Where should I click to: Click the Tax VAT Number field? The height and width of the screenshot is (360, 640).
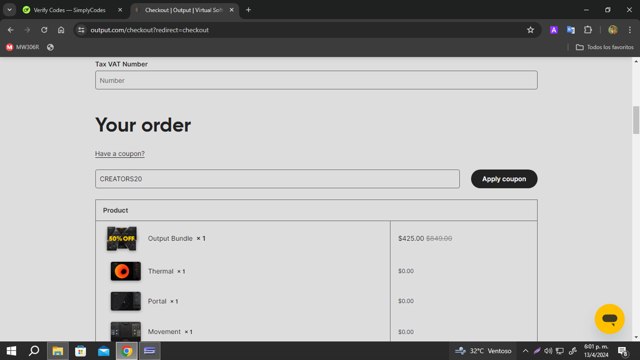316,80
